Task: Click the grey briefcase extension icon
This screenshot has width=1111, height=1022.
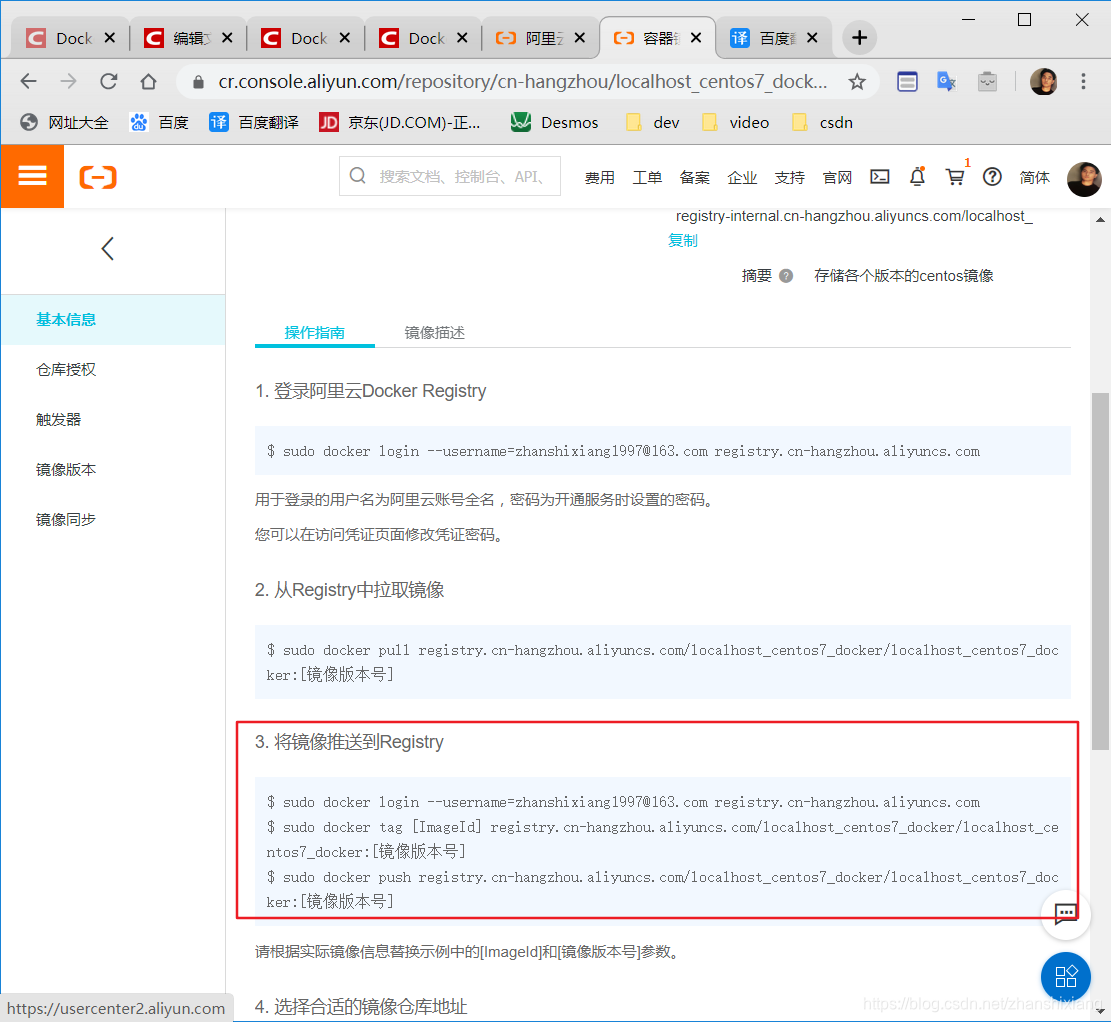Action: click(987, 82)
